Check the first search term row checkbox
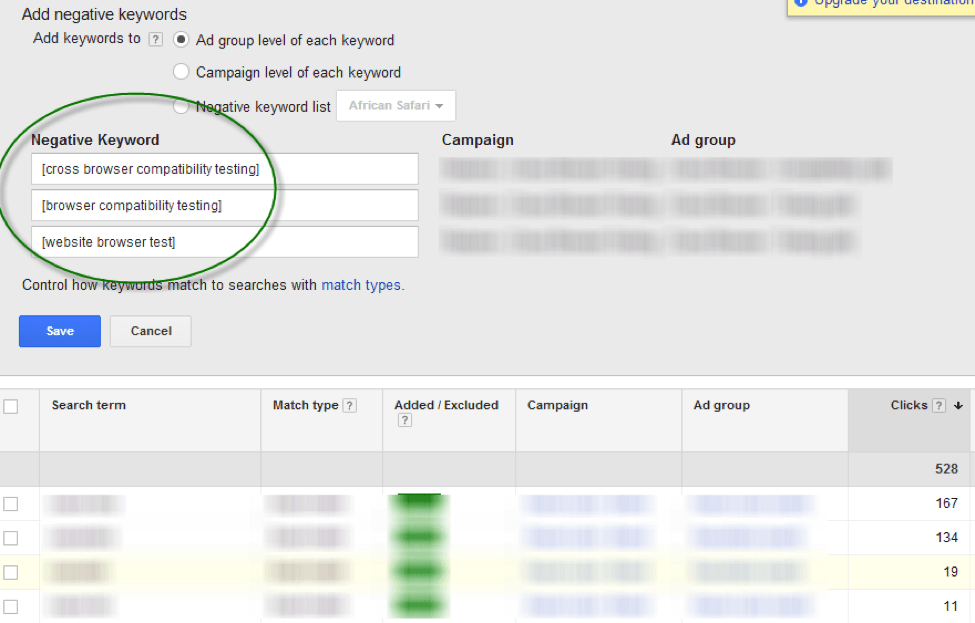This screenshot has width=975, height=623. pos(9,504)
